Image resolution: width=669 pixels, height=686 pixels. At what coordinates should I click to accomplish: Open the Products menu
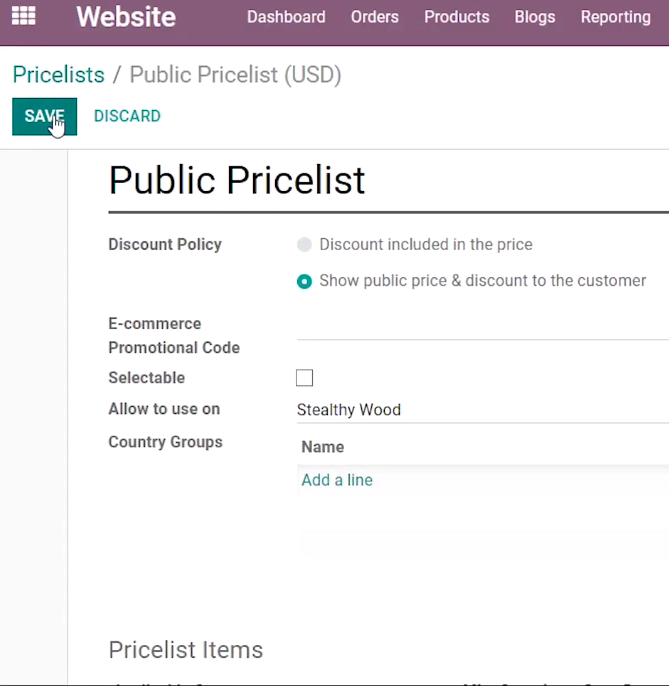click(456, 17)
